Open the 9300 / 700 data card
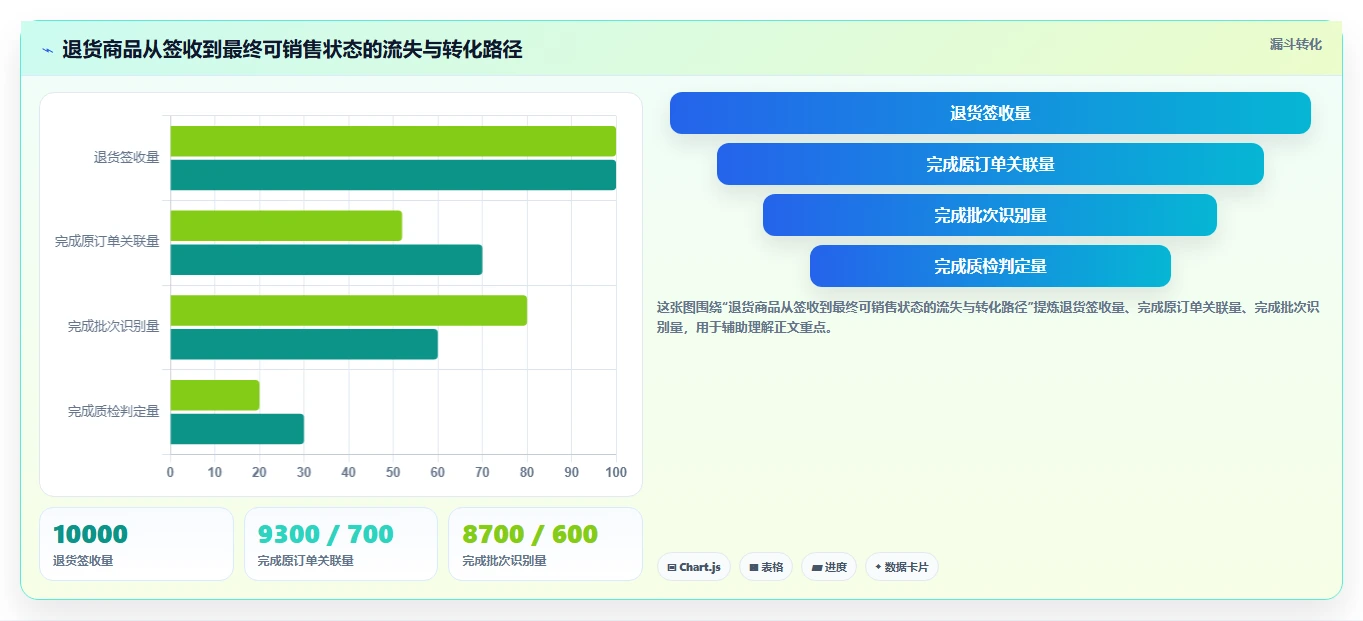Screen dimensions: 1363x621 click(341, 544)
